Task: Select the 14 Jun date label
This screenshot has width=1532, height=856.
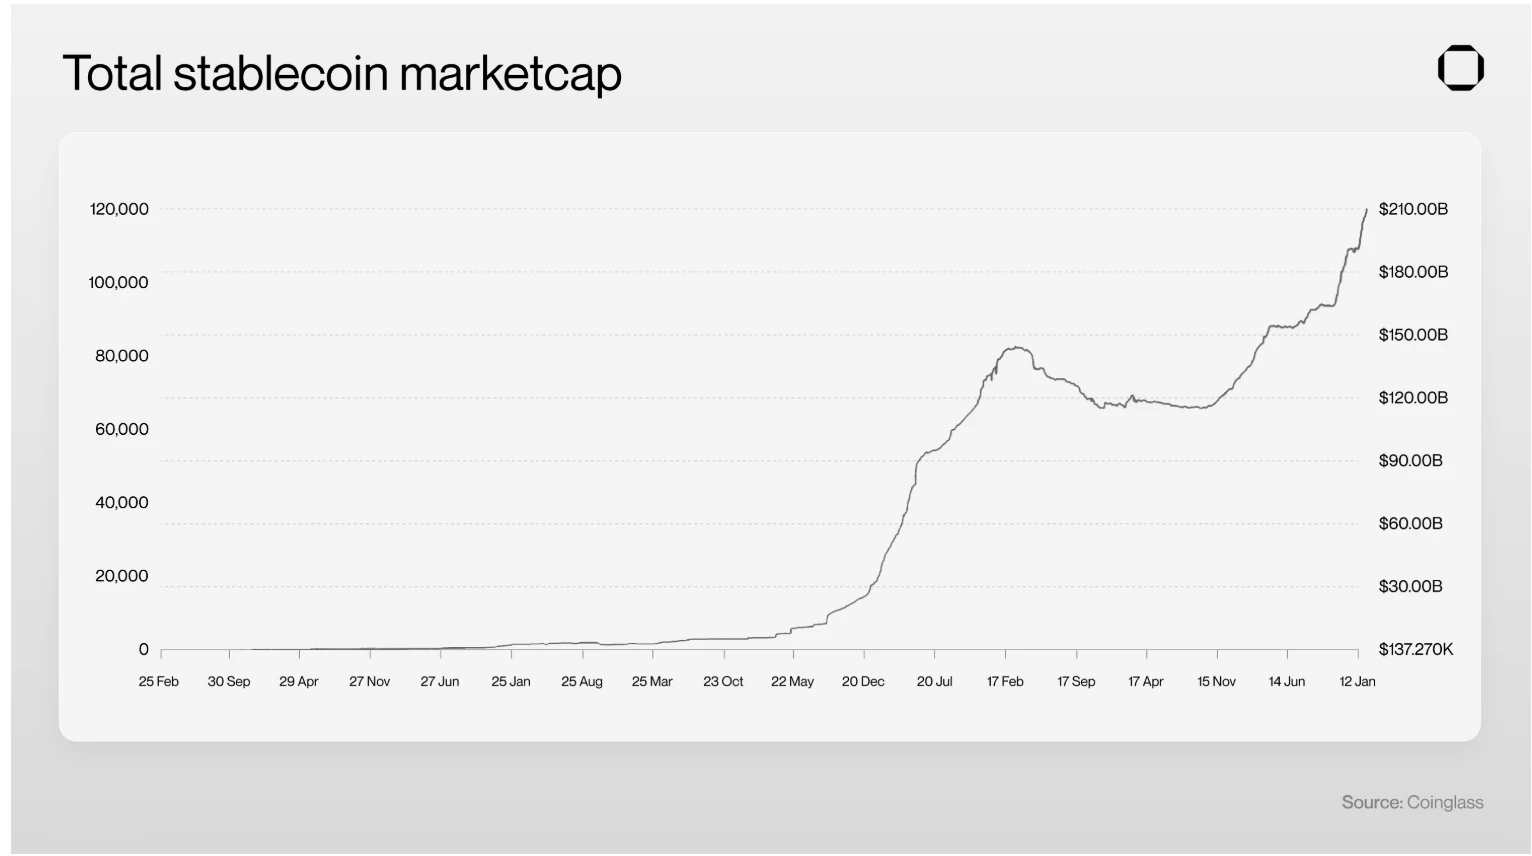Action: [1286, 682]
